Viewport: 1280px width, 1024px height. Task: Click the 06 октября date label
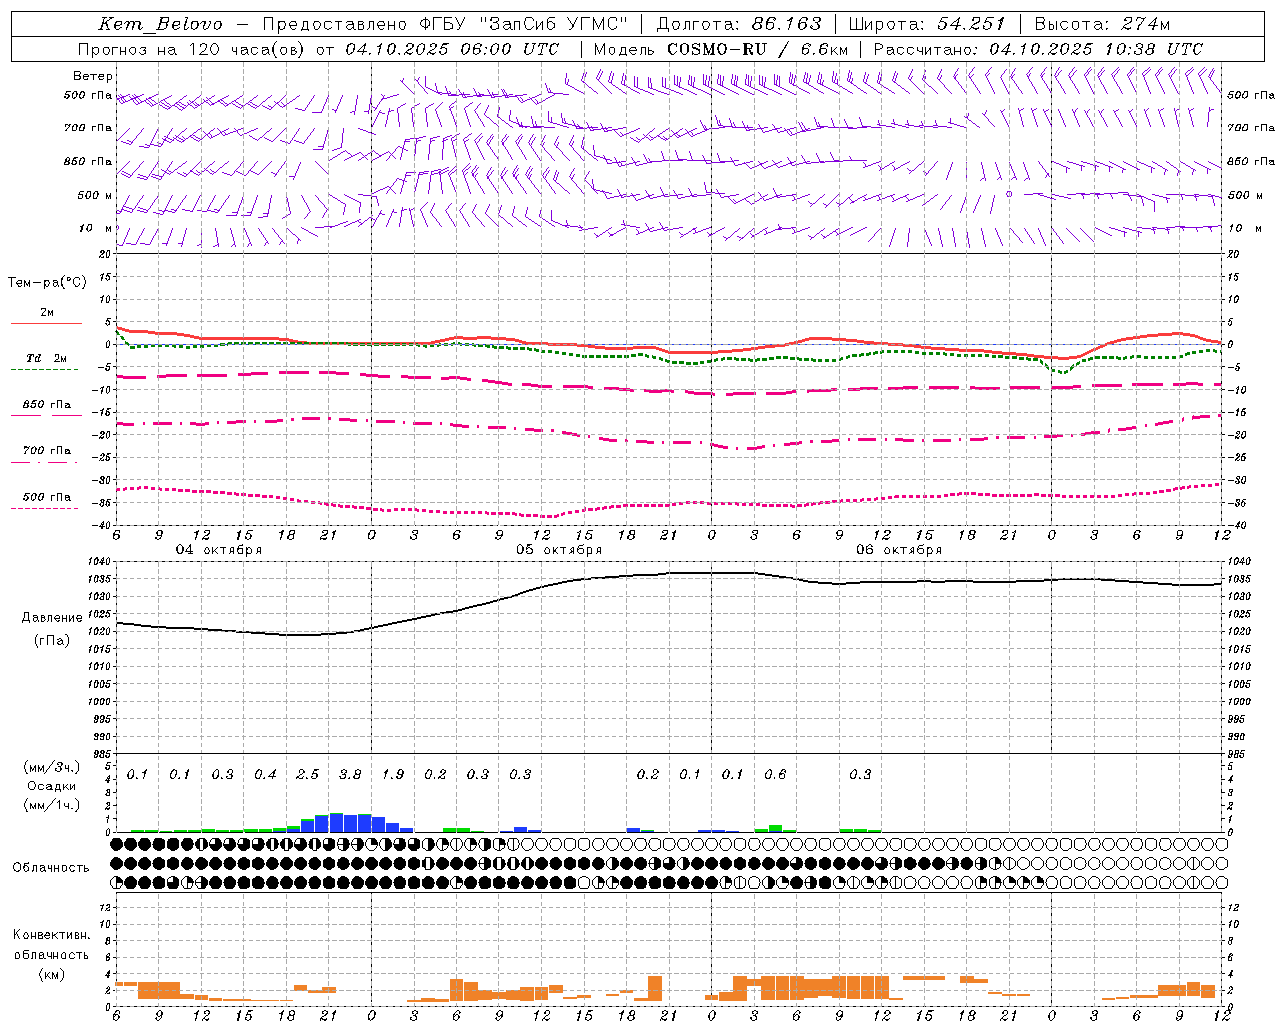899,550
